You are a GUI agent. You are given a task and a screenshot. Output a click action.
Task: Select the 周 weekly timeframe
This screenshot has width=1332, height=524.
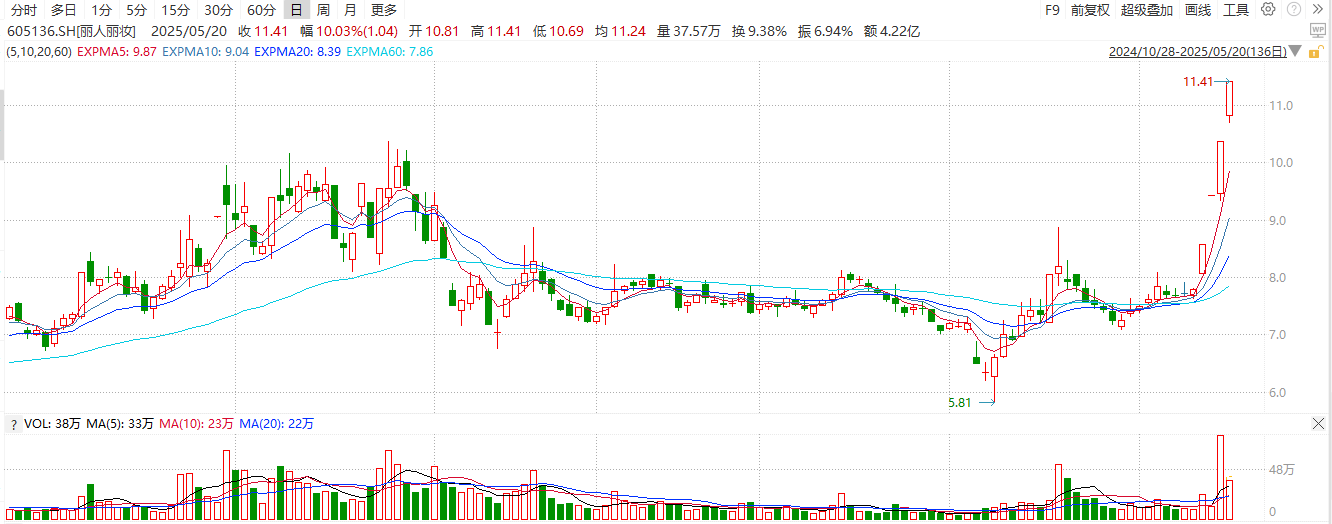click(x=323, y=10)
